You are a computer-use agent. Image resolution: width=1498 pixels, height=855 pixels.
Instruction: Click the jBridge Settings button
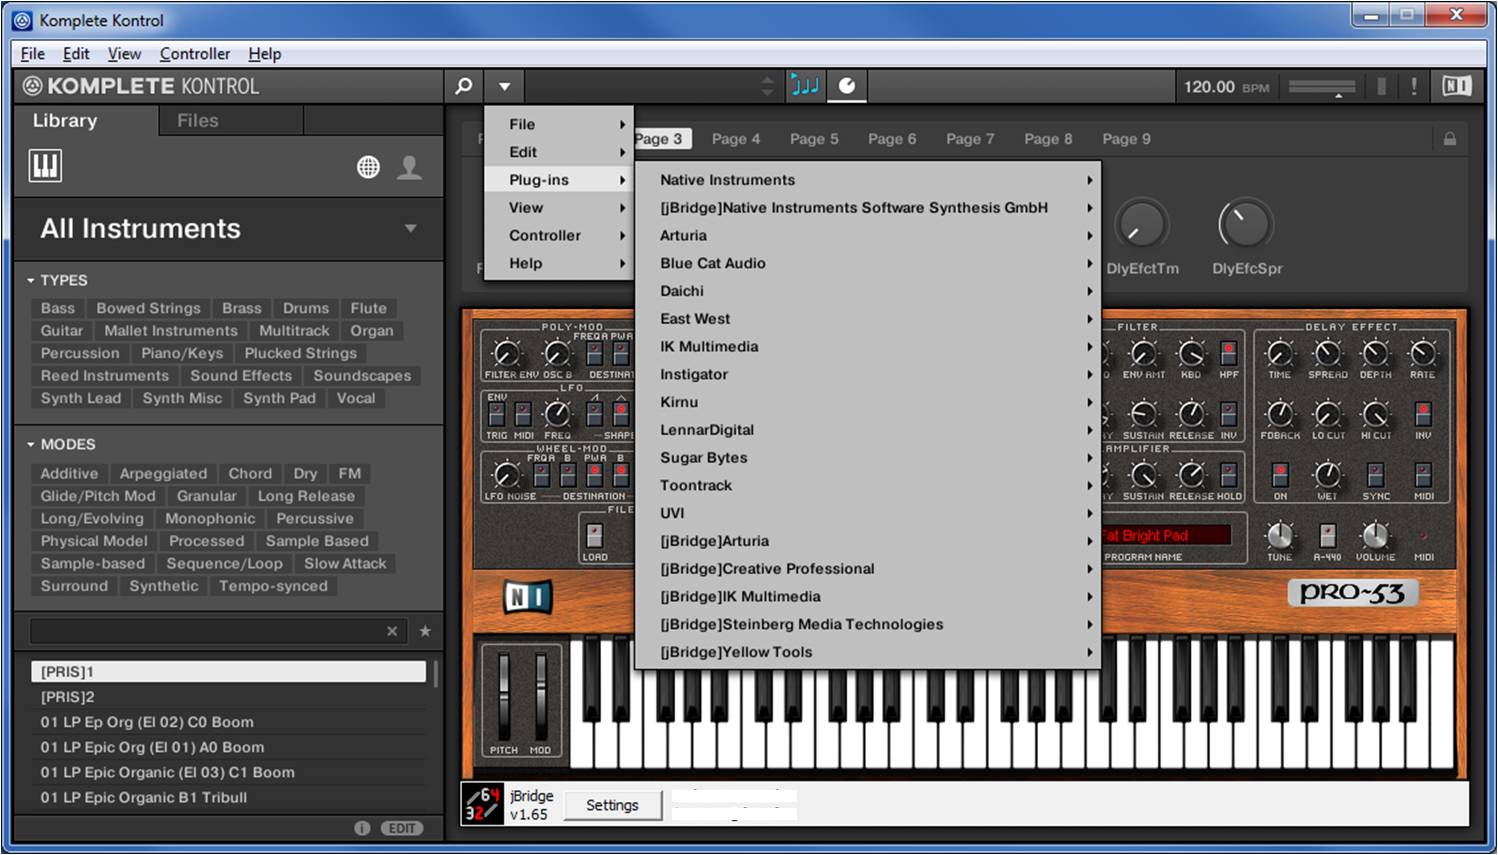click(612, 804)
